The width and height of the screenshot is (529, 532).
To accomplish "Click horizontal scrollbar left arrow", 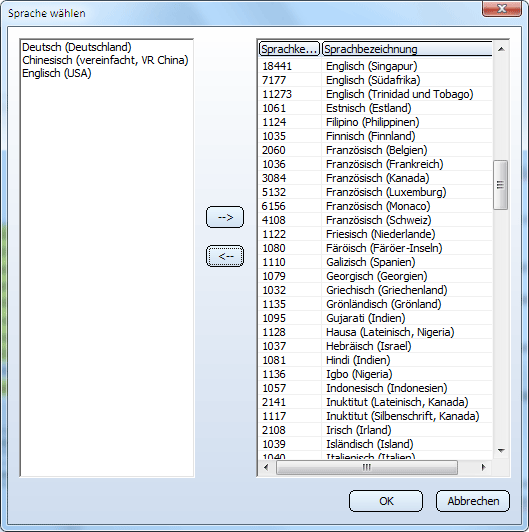I will point(266,467).
